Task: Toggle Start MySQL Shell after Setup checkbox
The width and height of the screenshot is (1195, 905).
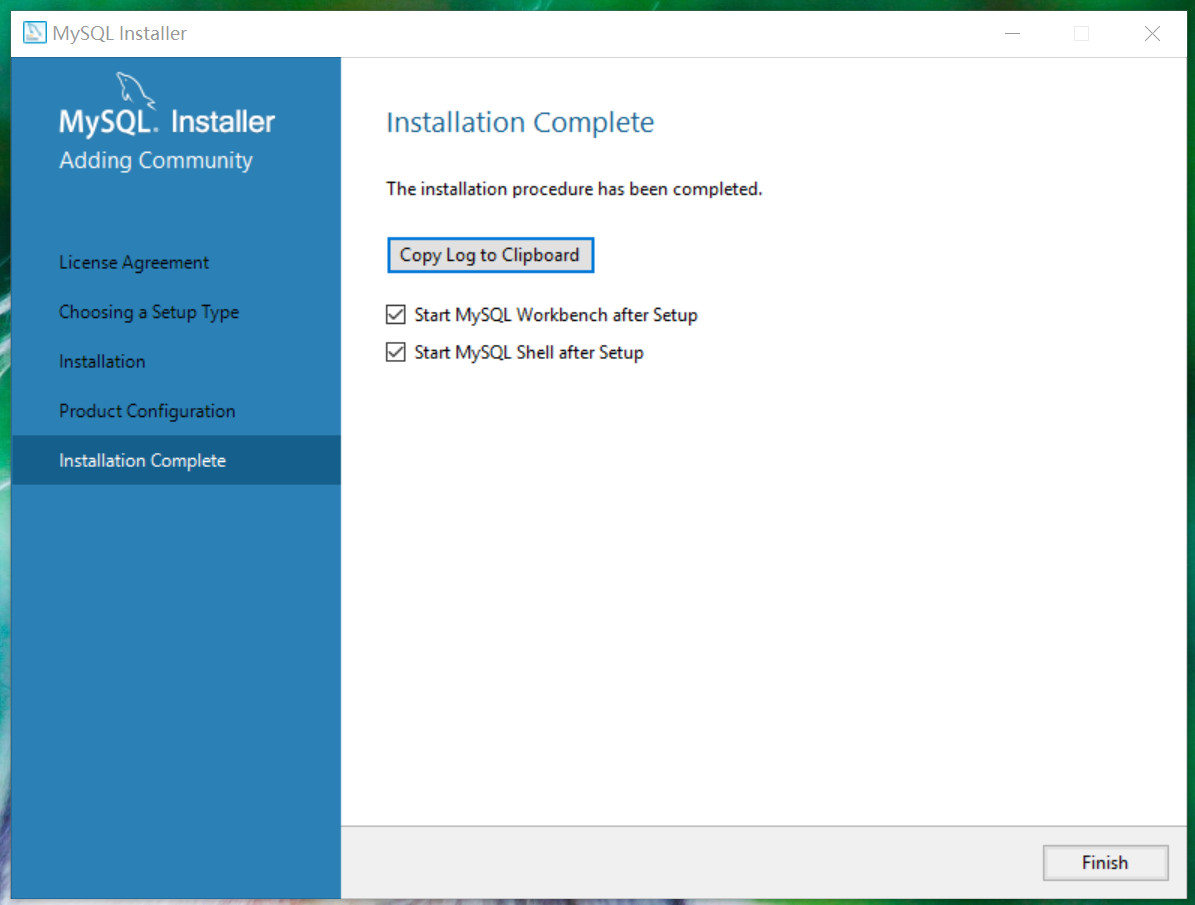Action: point(396,352)
